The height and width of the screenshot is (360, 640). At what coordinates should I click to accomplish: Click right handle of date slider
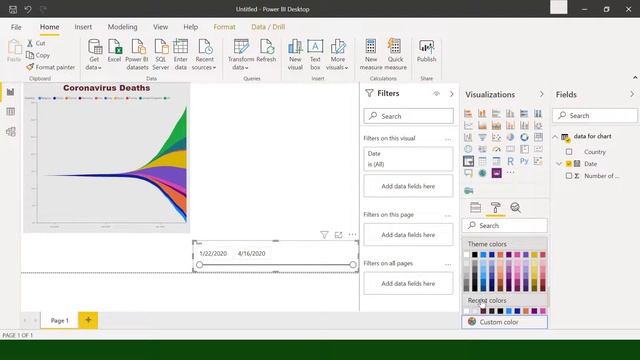click(353, 265)
